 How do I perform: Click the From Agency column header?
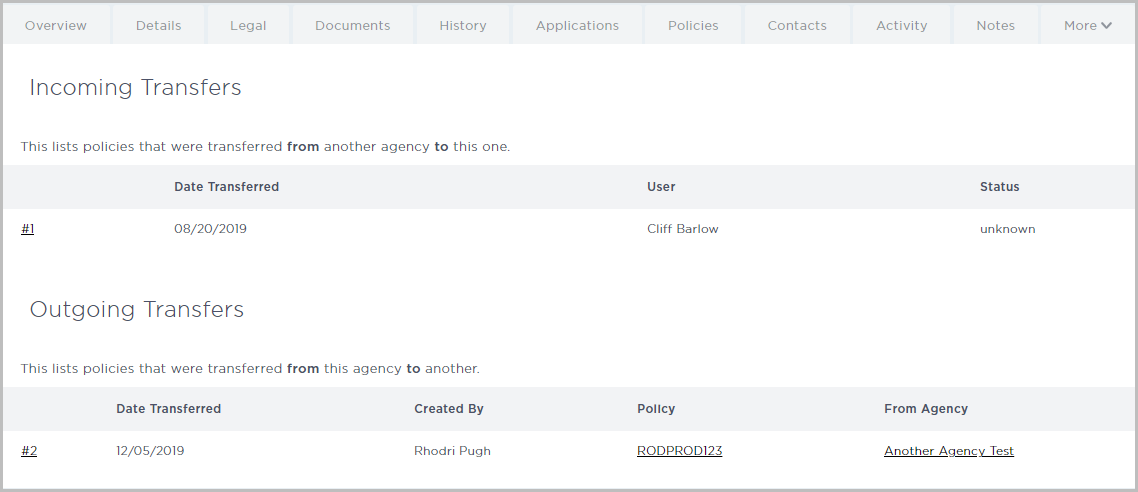926,409
